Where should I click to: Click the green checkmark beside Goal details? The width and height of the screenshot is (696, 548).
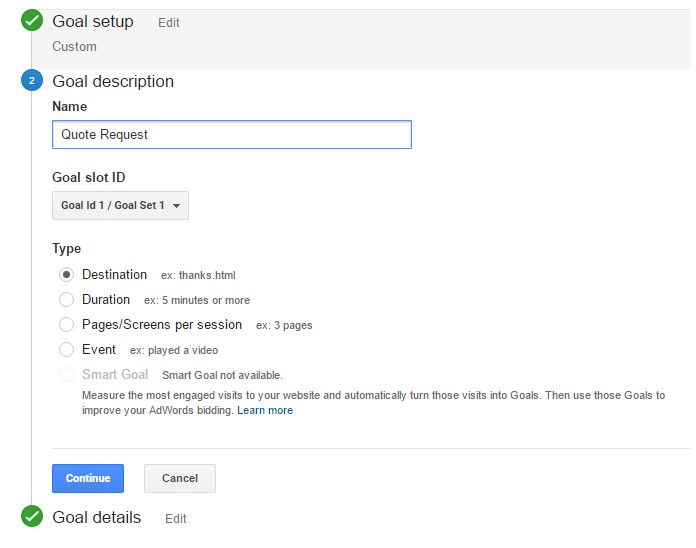click(32, 516)
